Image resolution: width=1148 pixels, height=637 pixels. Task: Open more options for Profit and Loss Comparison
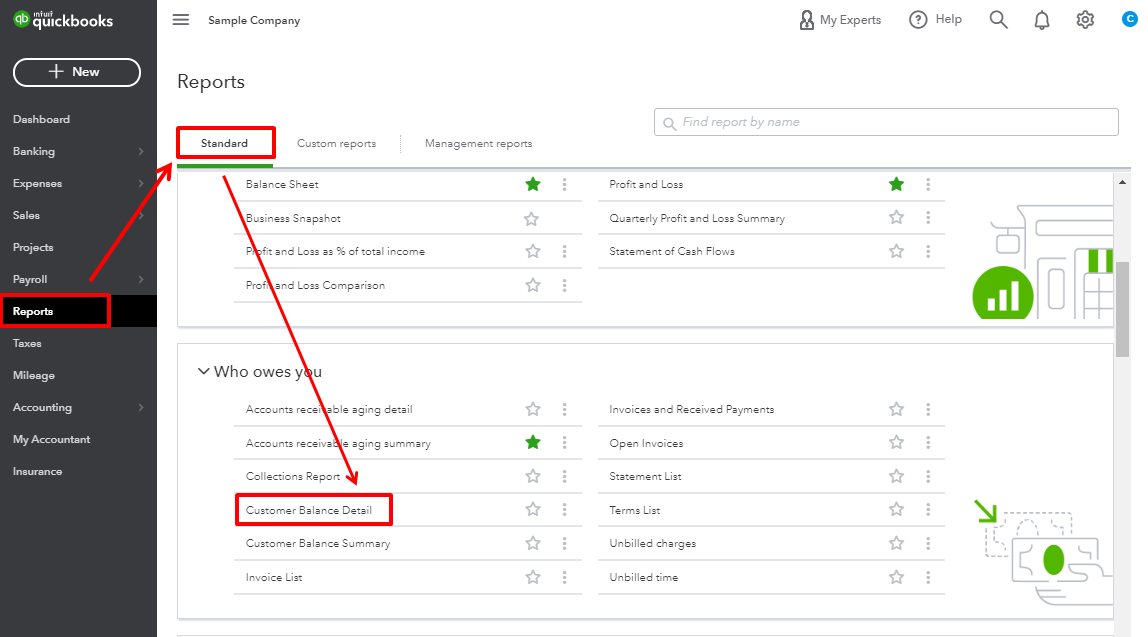click(x=564, y=286)
